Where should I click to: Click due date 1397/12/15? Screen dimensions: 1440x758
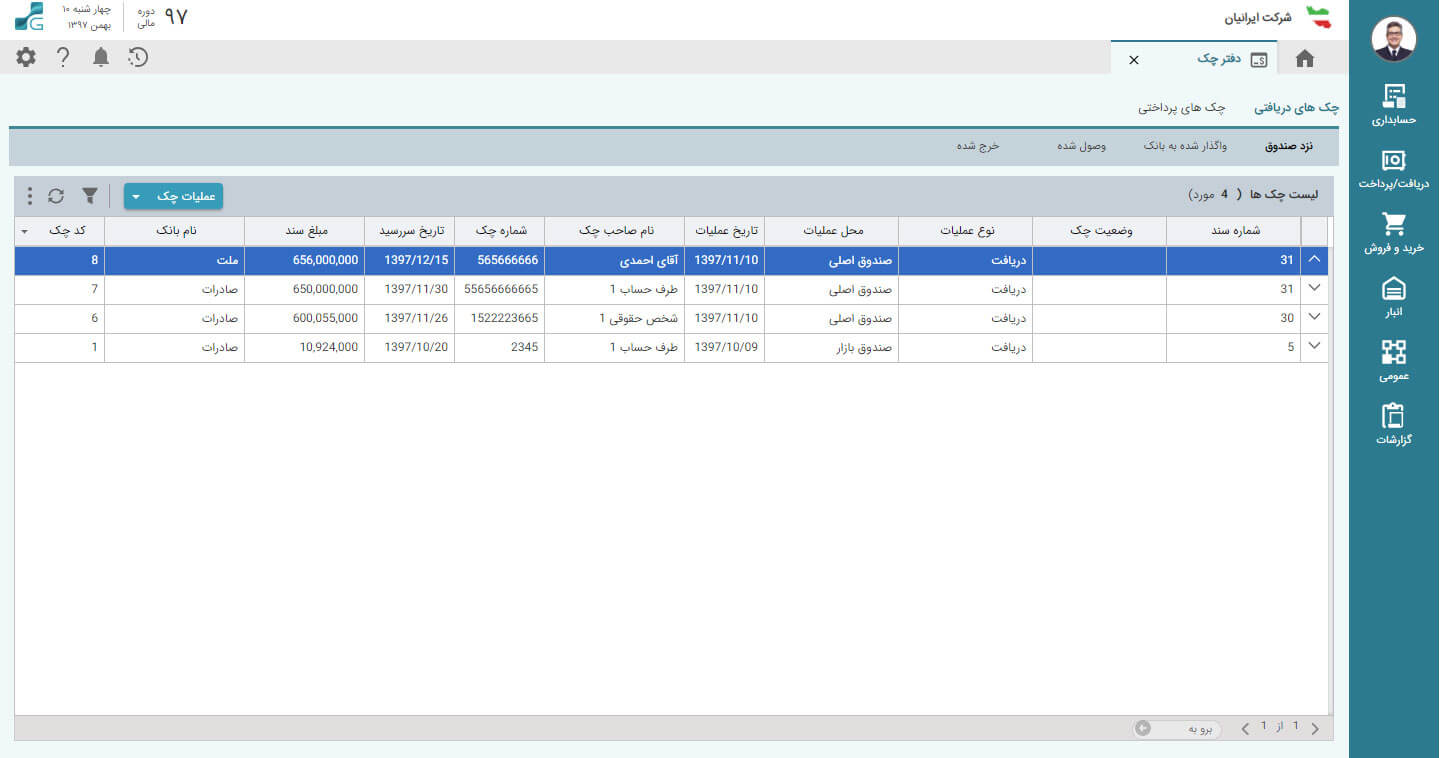pos(417,260)
